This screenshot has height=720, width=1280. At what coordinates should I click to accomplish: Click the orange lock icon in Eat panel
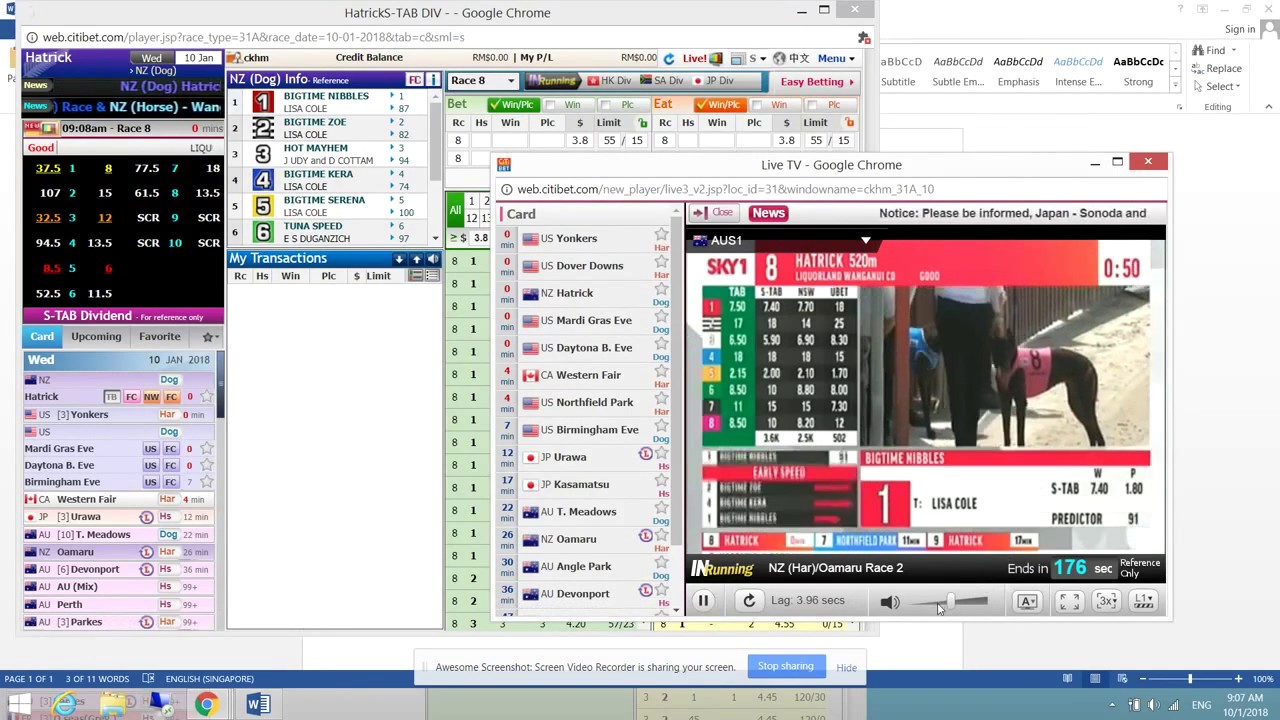point(849,123)
